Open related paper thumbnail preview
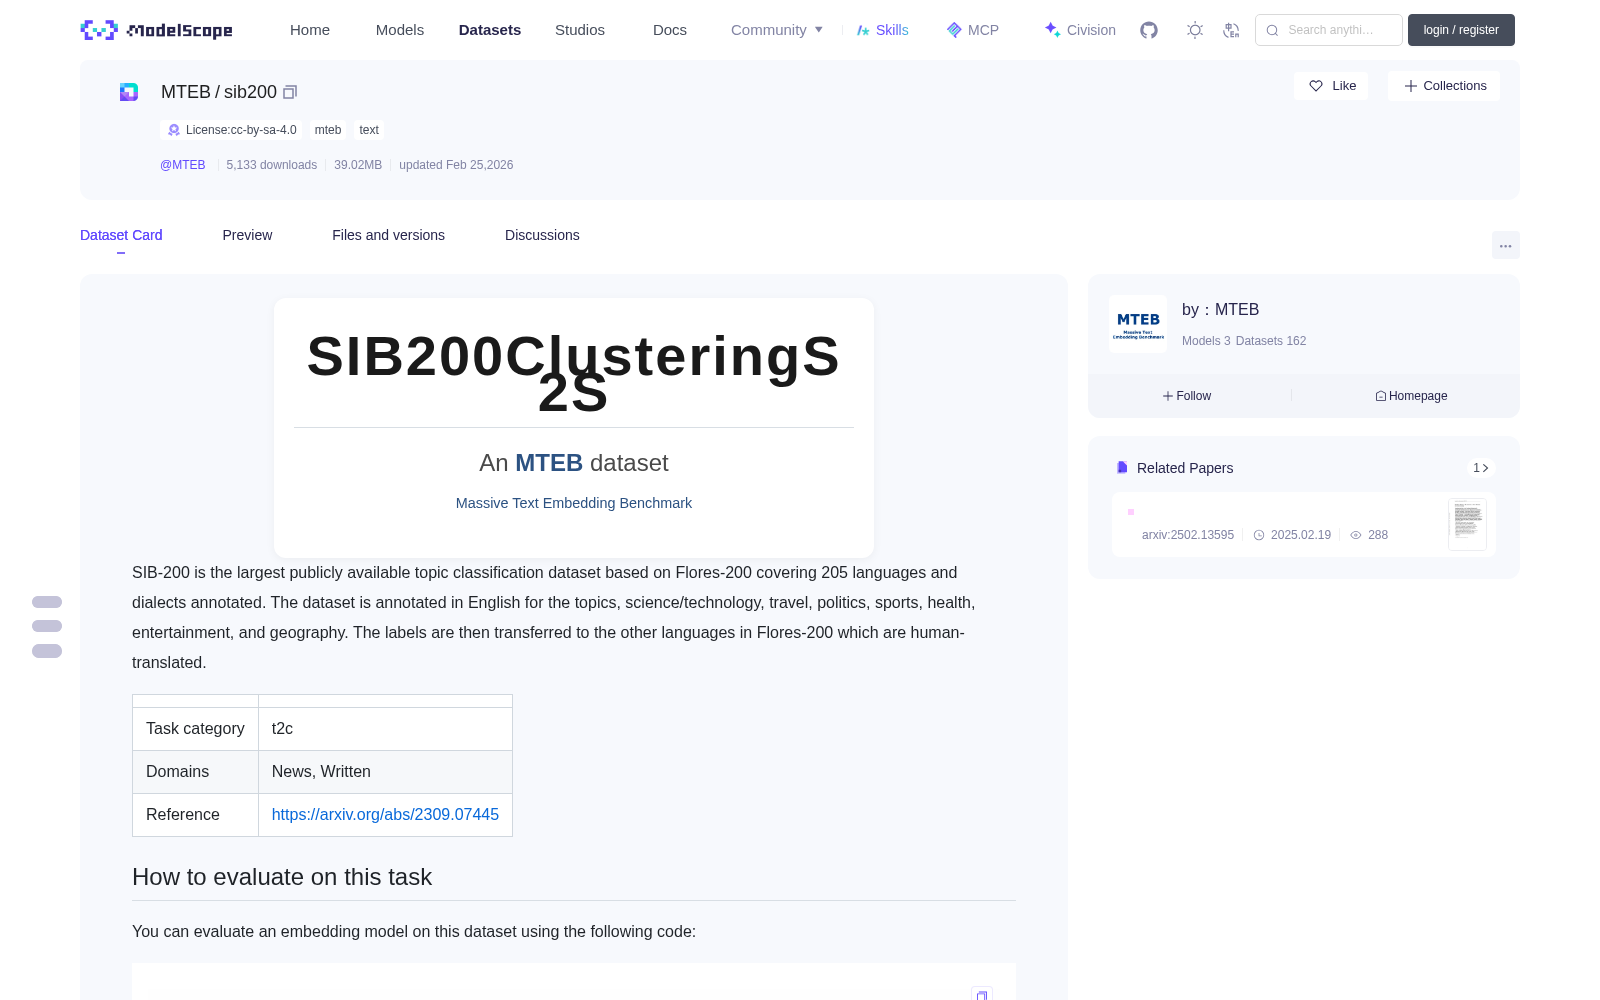Viewport: 1600px width, 1000px height. [1467, 524]
